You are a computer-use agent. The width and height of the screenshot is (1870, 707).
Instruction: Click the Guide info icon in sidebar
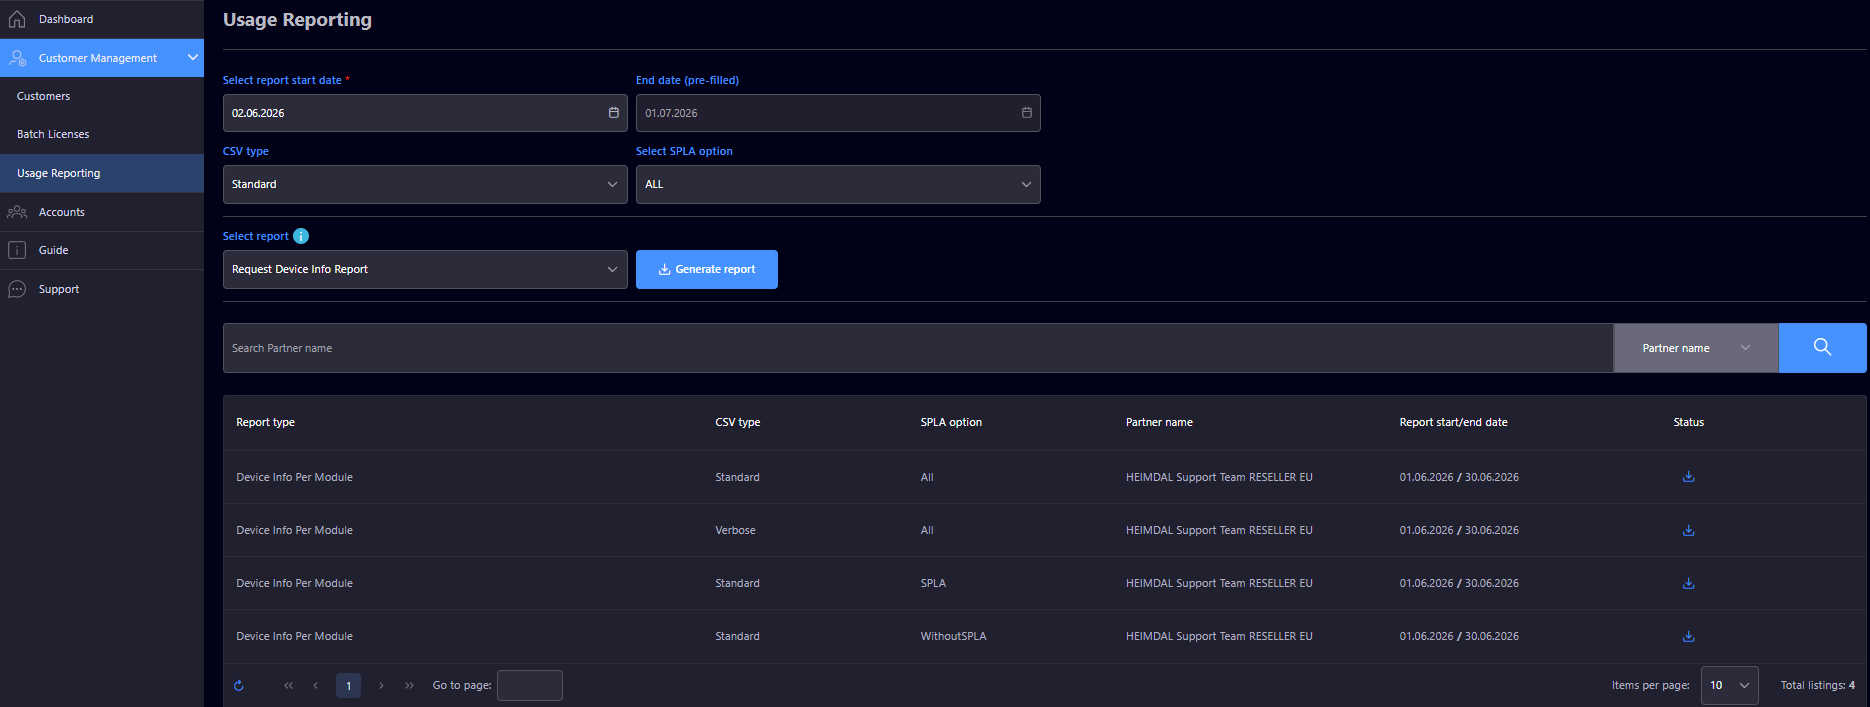tap(17, 250)
